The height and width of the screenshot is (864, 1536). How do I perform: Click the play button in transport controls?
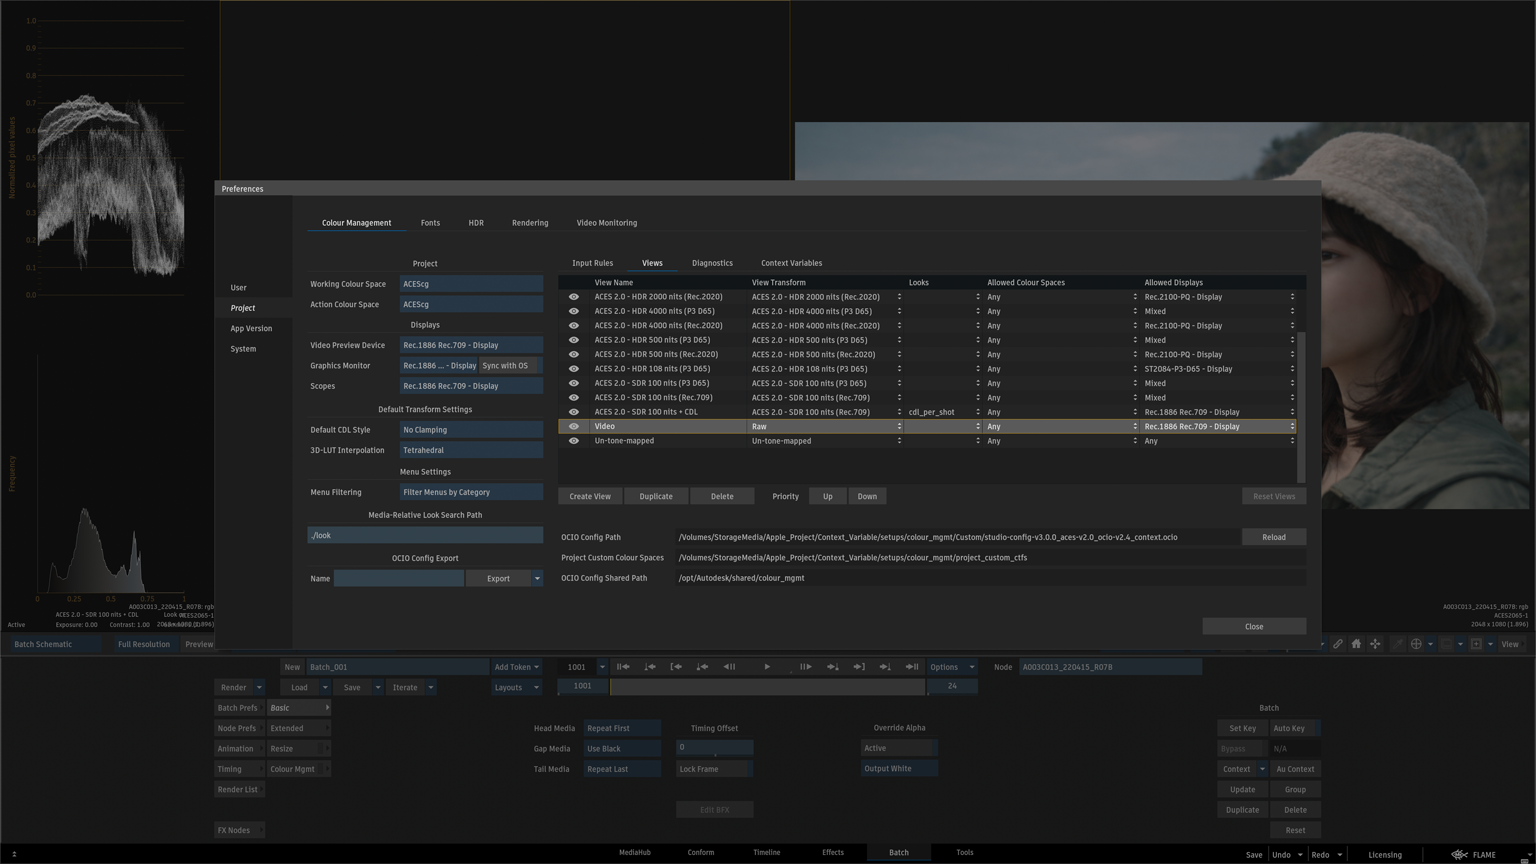(x=767, y=667)
